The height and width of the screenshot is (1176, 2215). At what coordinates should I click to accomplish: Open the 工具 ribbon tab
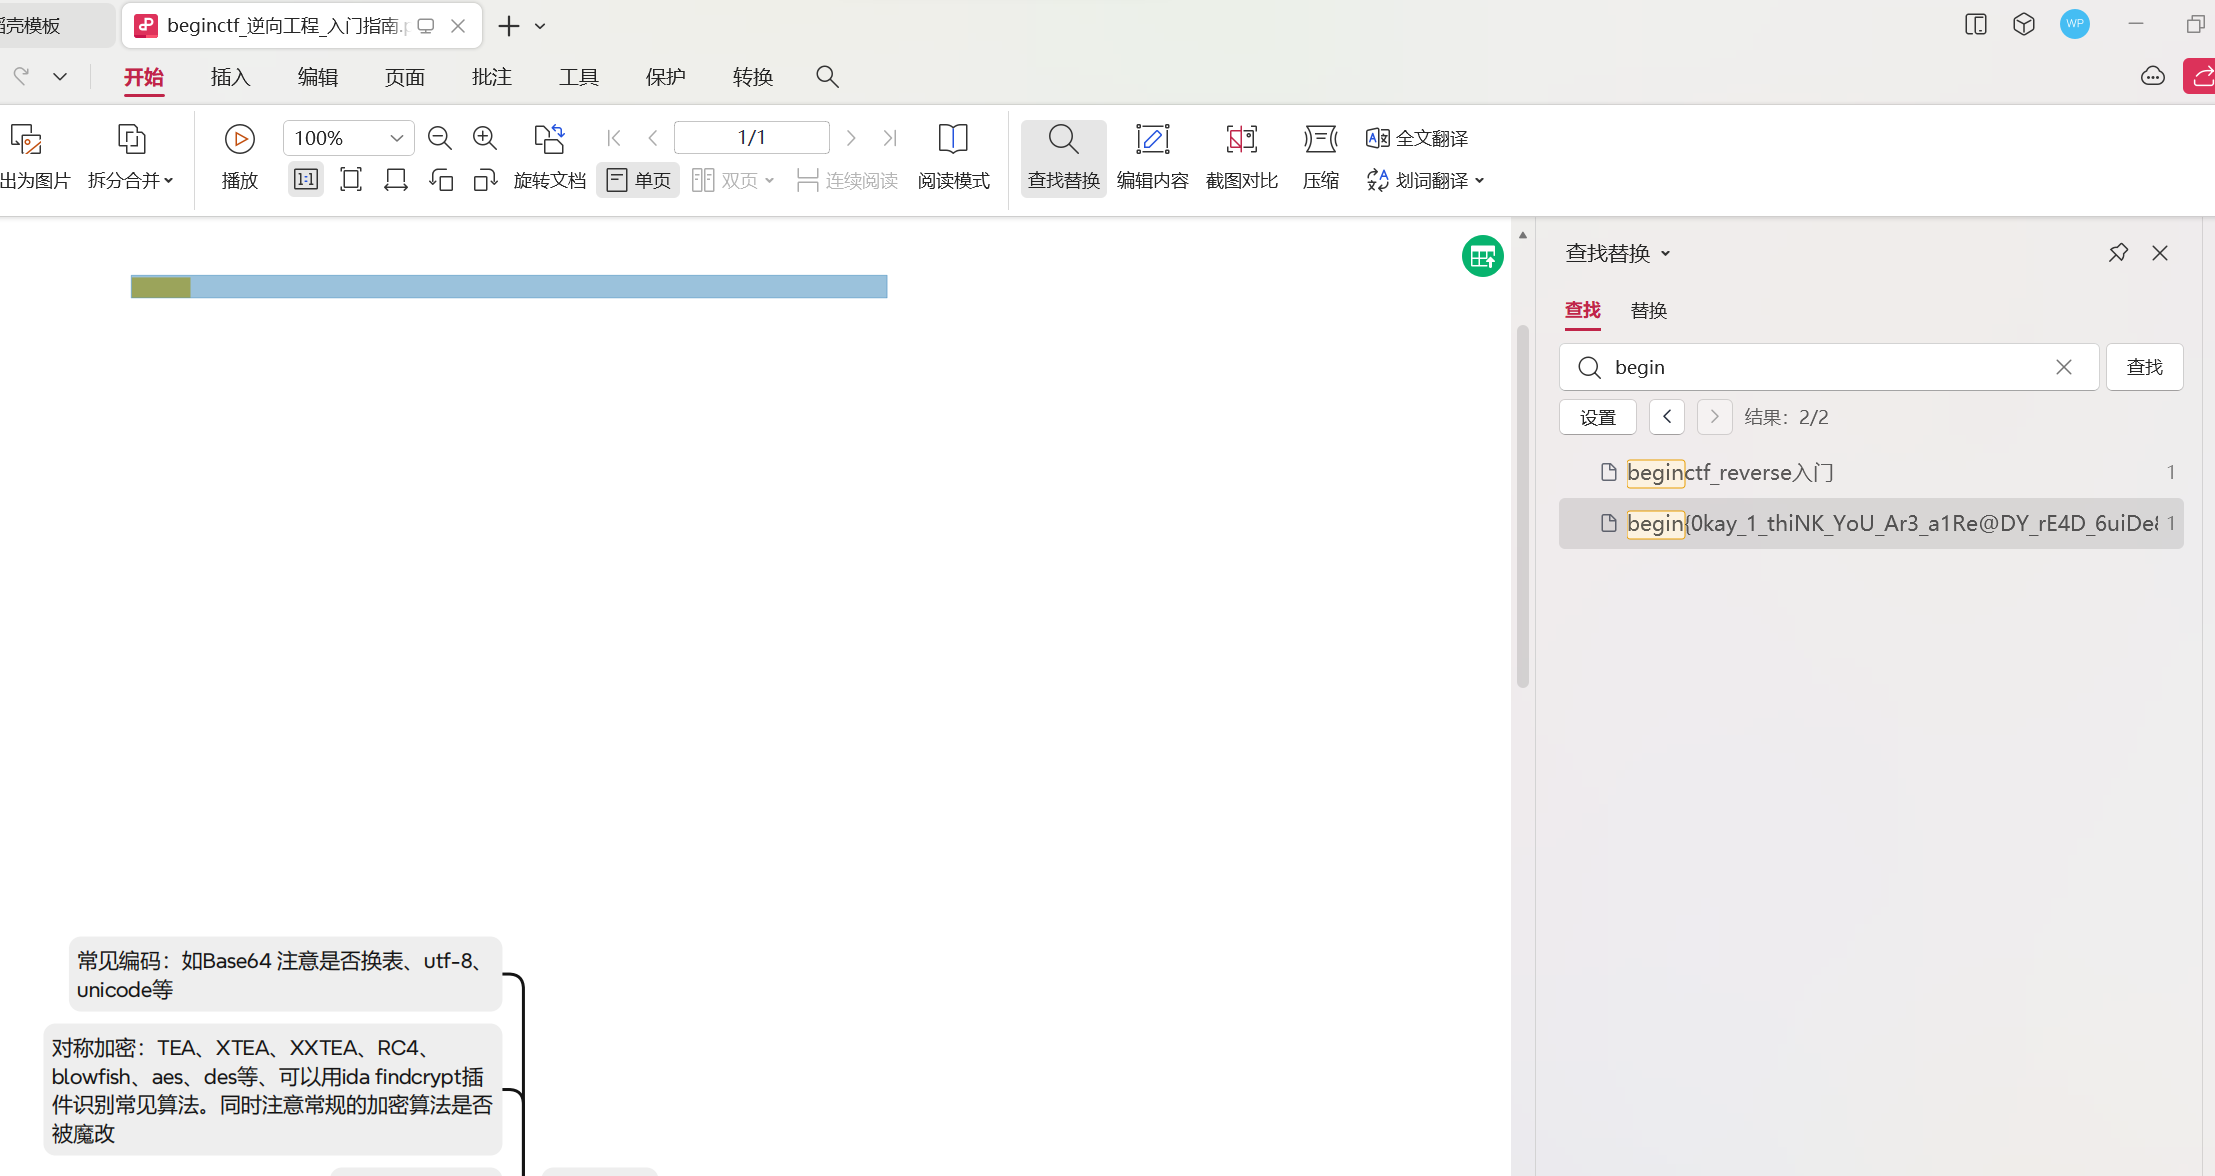click(x=579, y=77)
